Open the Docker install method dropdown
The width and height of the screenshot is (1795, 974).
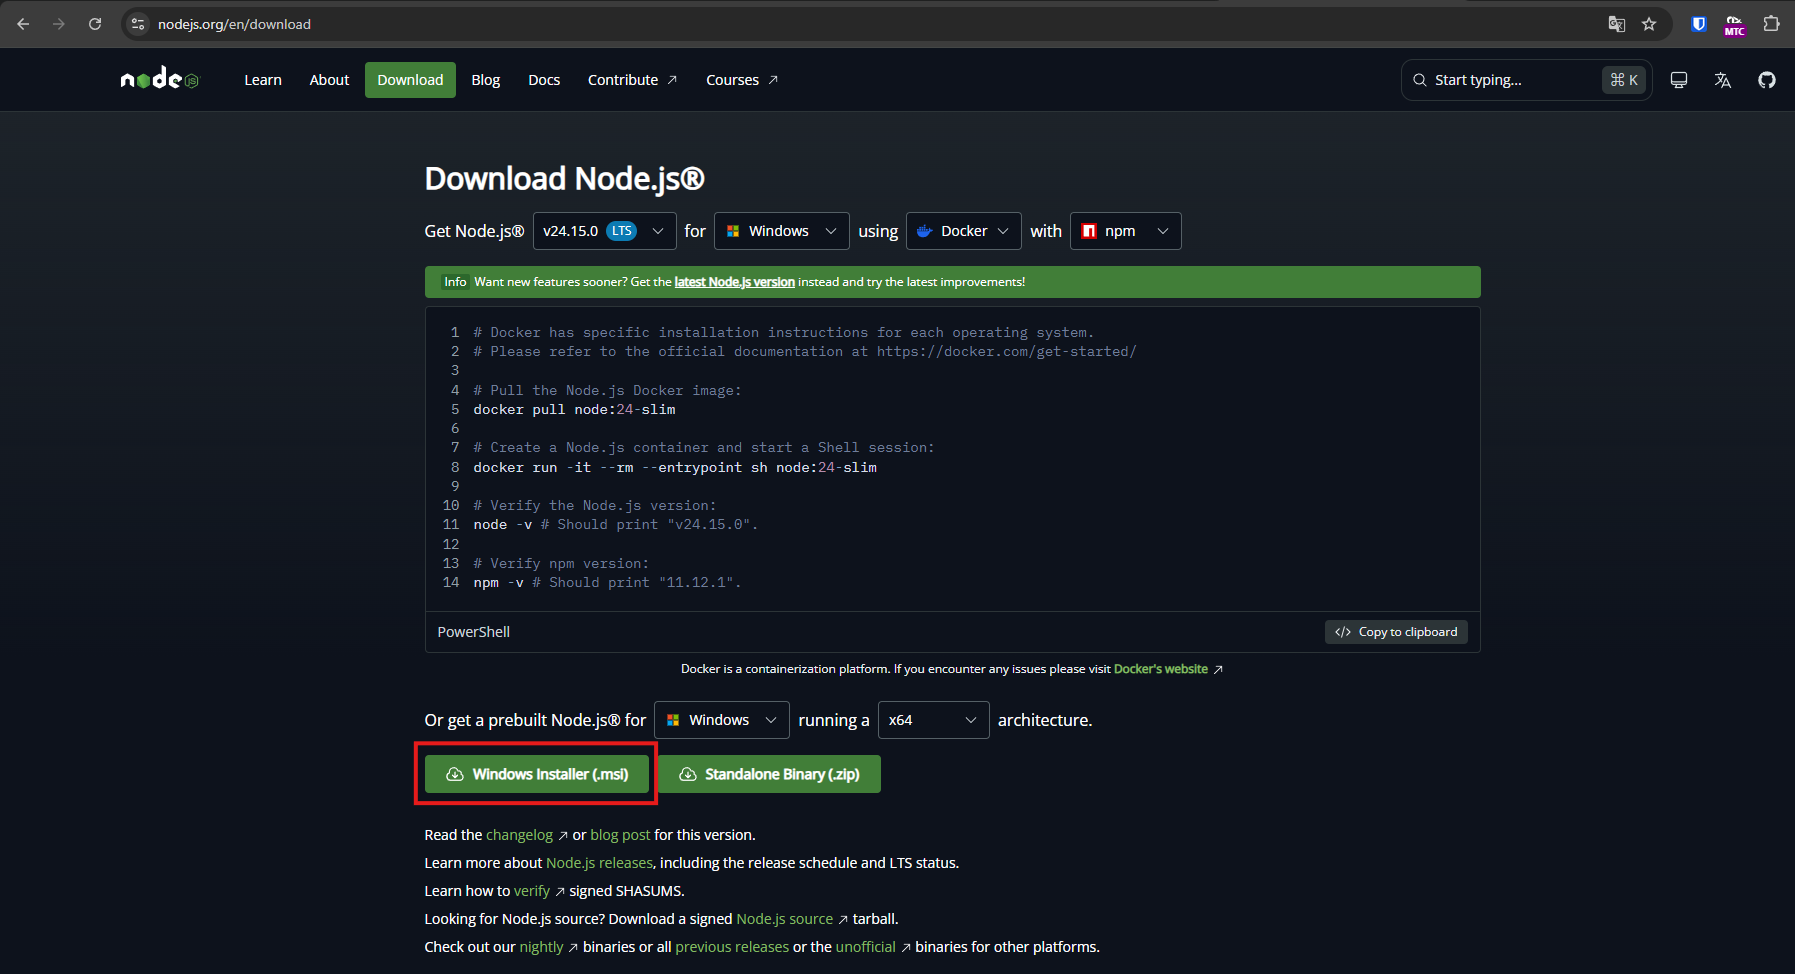(x=964, y=231)
